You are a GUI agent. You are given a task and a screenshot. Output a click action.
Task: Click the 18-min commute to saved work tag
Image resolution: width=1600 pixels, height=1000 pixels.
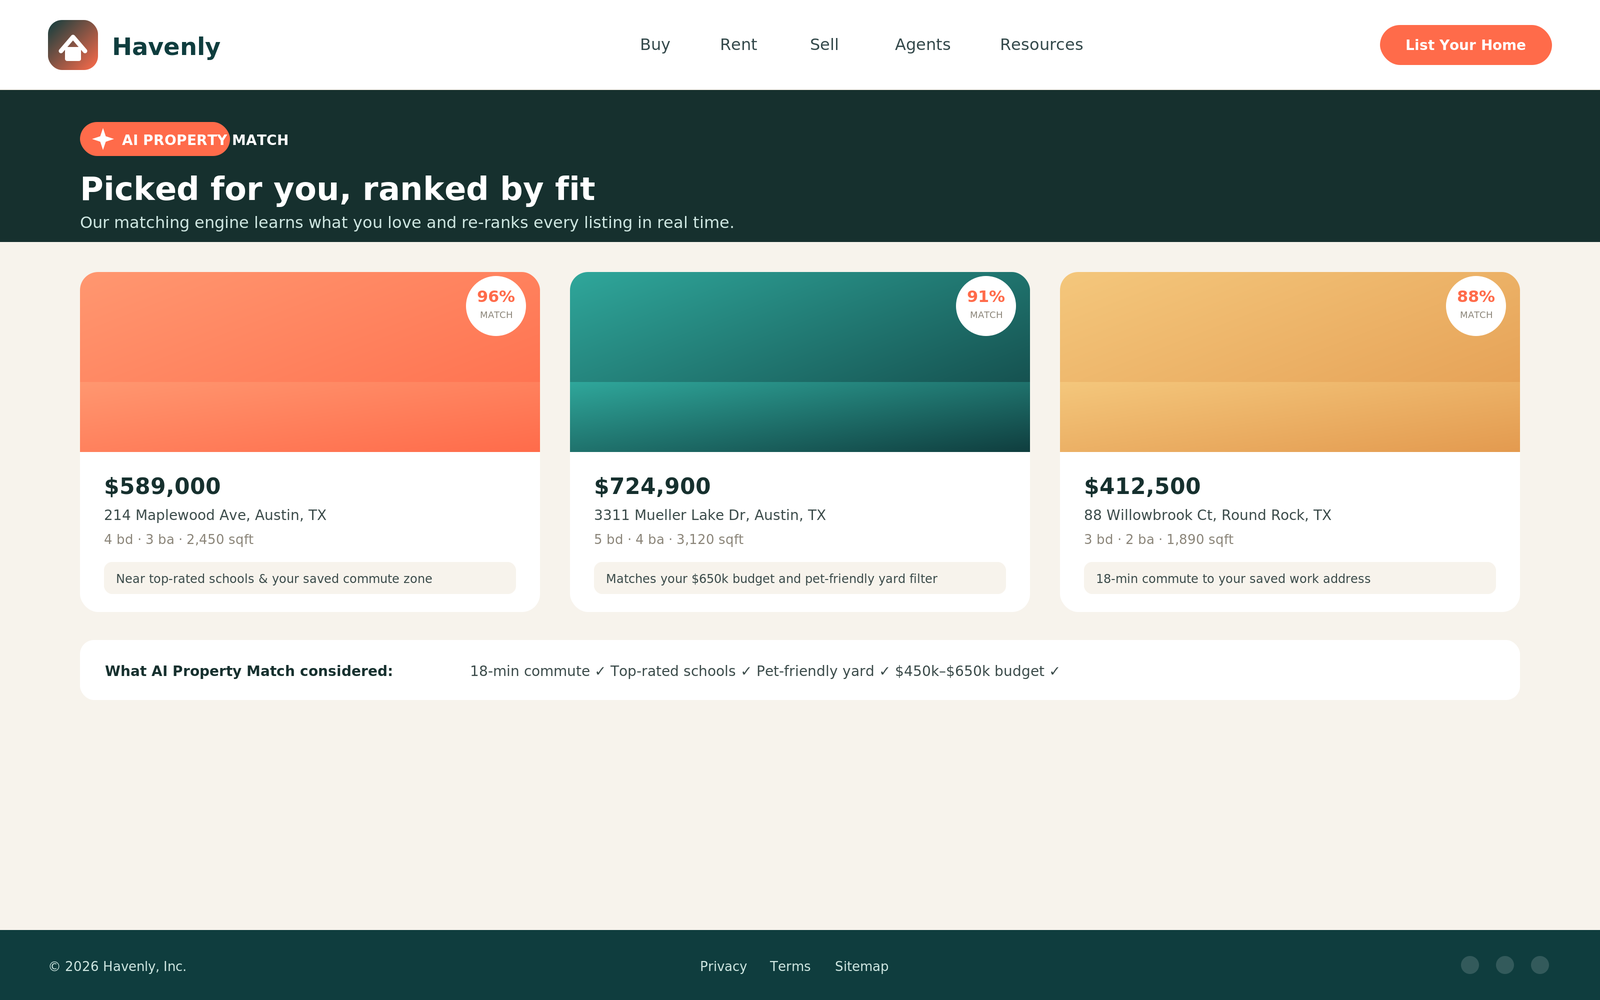pos(1290,578)
